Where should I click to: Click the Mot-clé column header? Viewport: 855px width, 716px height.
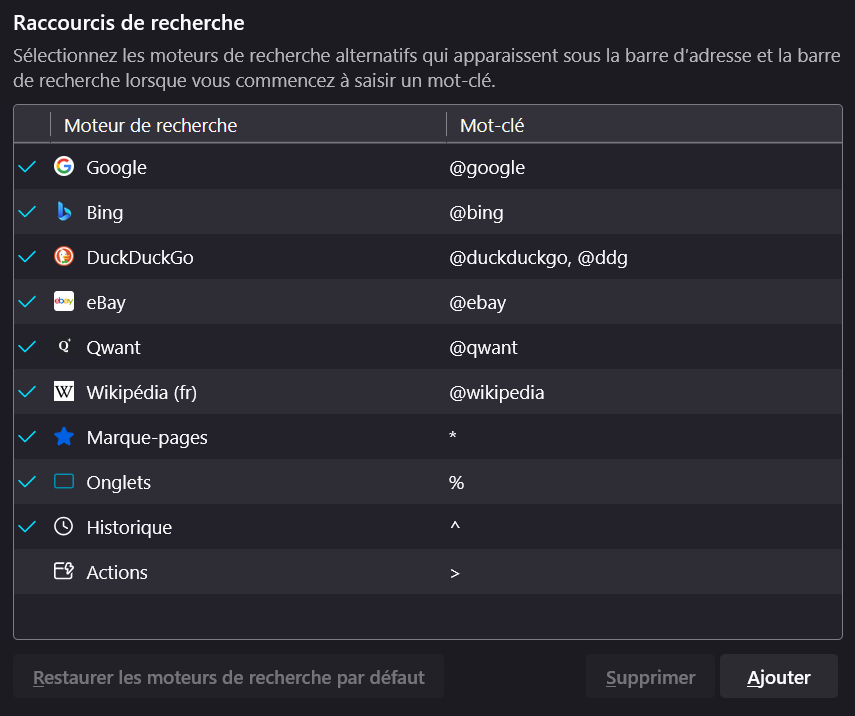492,126
